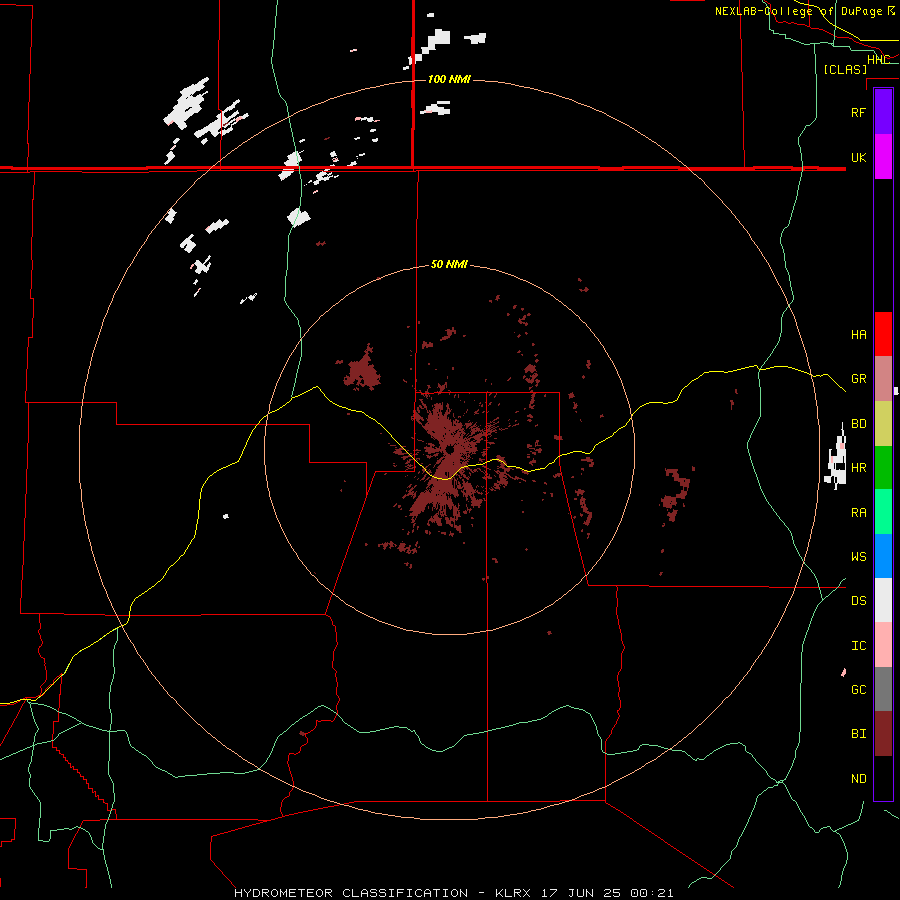Click the radar site center dot
Viewport: 900px width, 900px height.
(451, 449)
